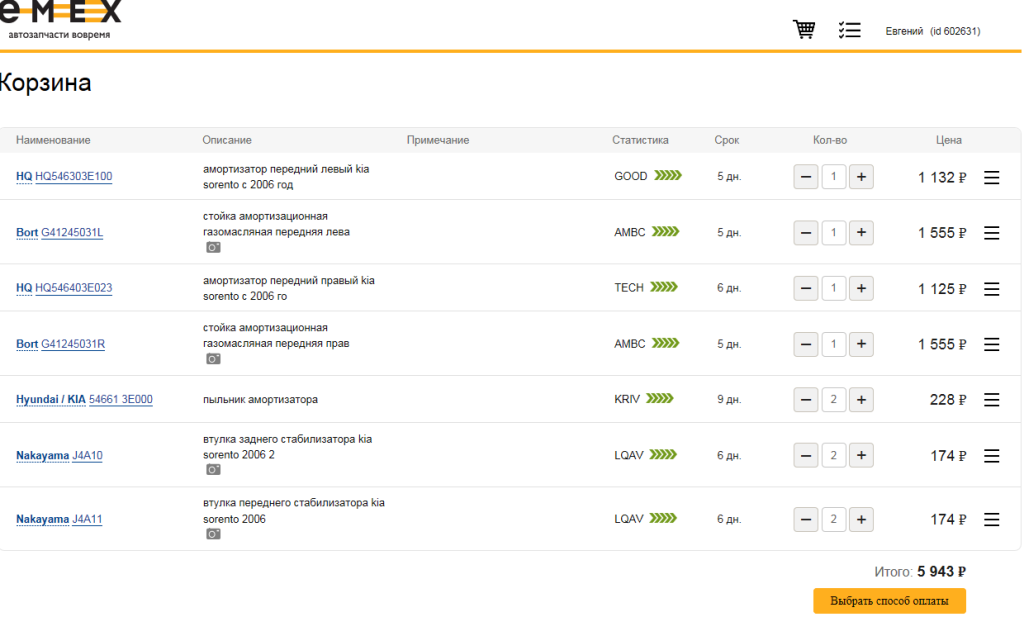Increase quantity of Nakayama J4A10 bushing
Viewport: 1024px width, 617px height.
coord(861,456)
